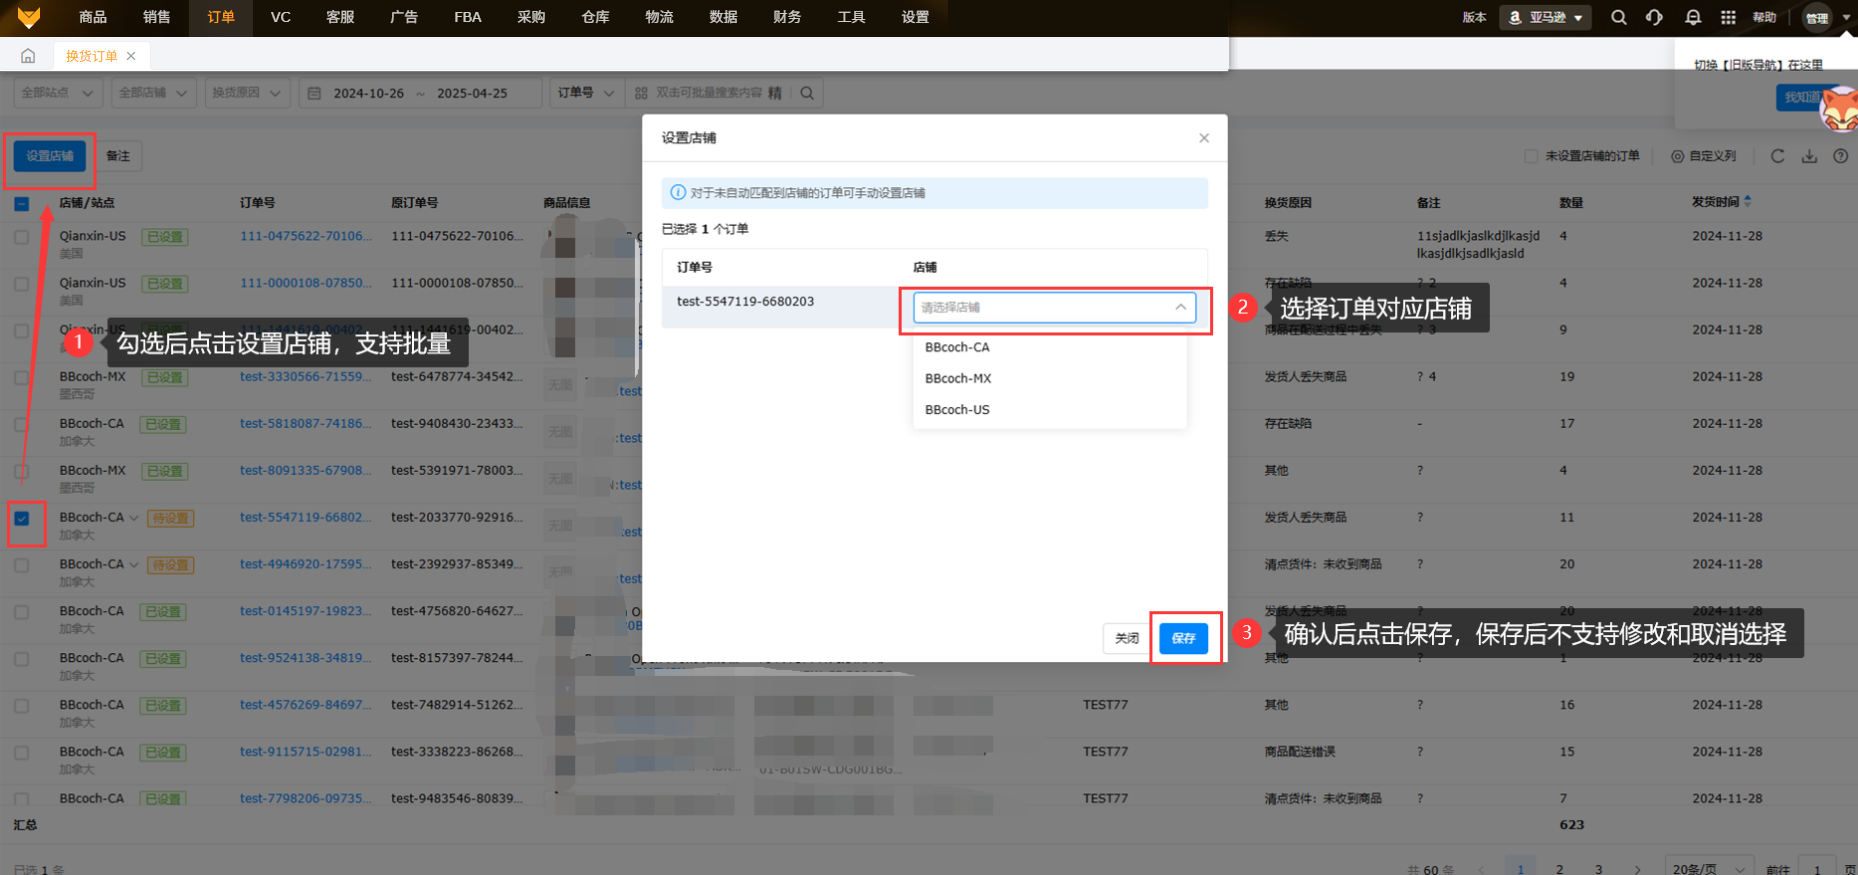Open the customer service headset icon

click(1655, 17)
